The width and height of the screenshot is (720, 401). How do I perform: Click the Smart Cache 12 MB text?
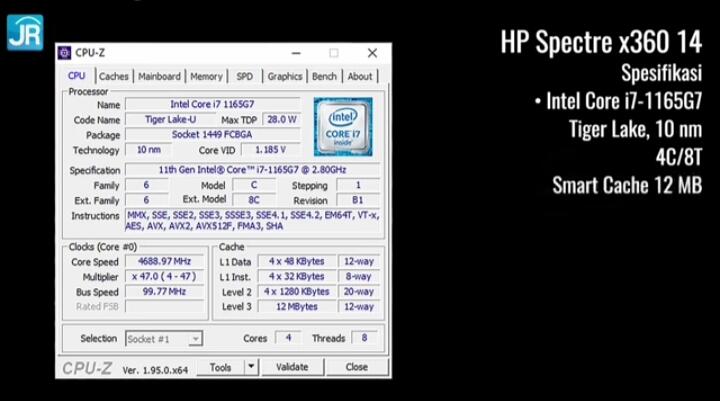627,185
